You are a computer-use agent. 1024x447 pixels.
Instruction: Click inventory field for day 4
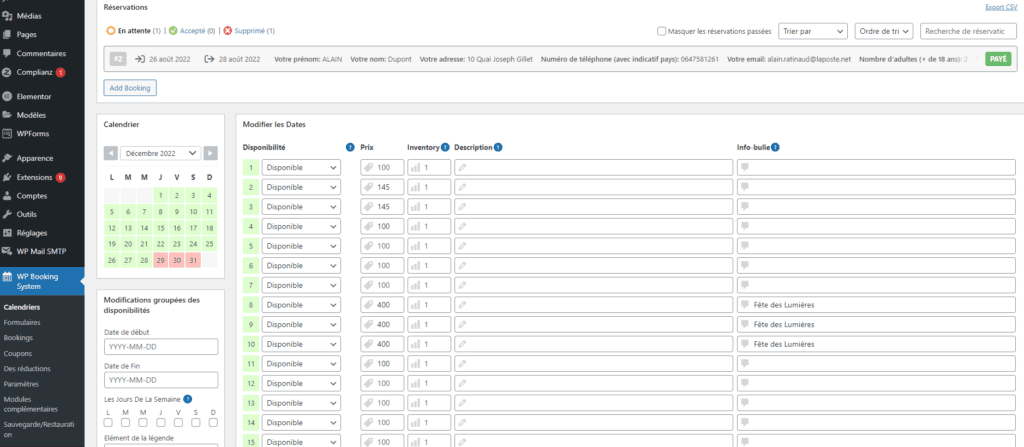tap(429, 226)
